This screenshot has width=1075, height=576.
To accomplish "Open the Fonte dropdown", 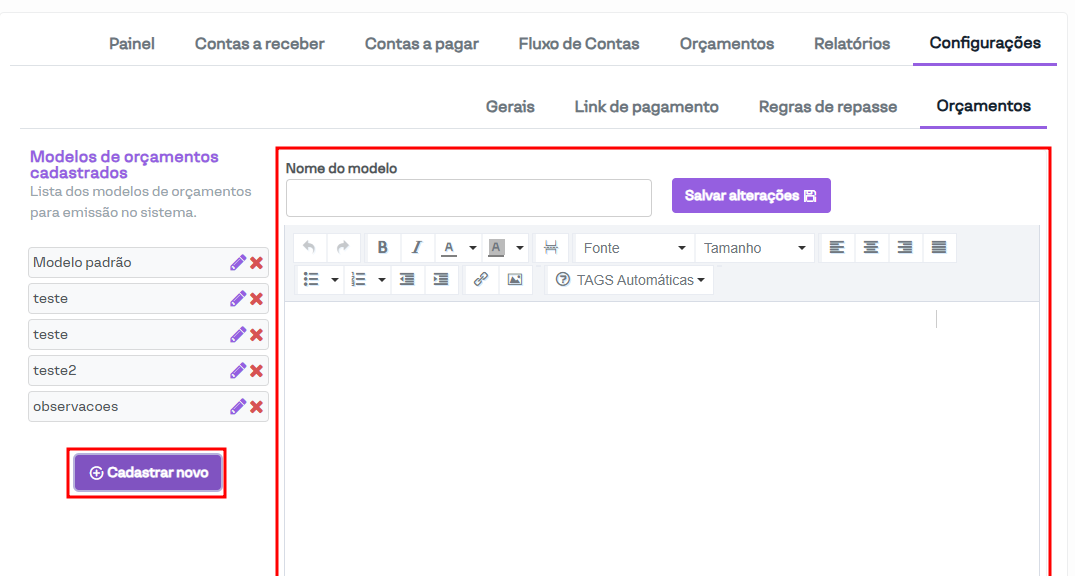I will coord(634,248).
